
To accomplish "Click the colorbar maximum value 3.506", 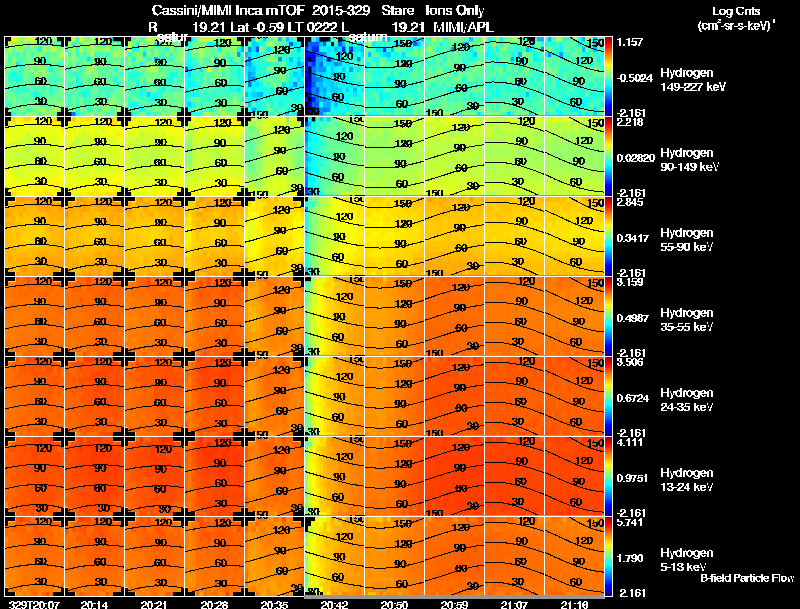I will [630, 362].
